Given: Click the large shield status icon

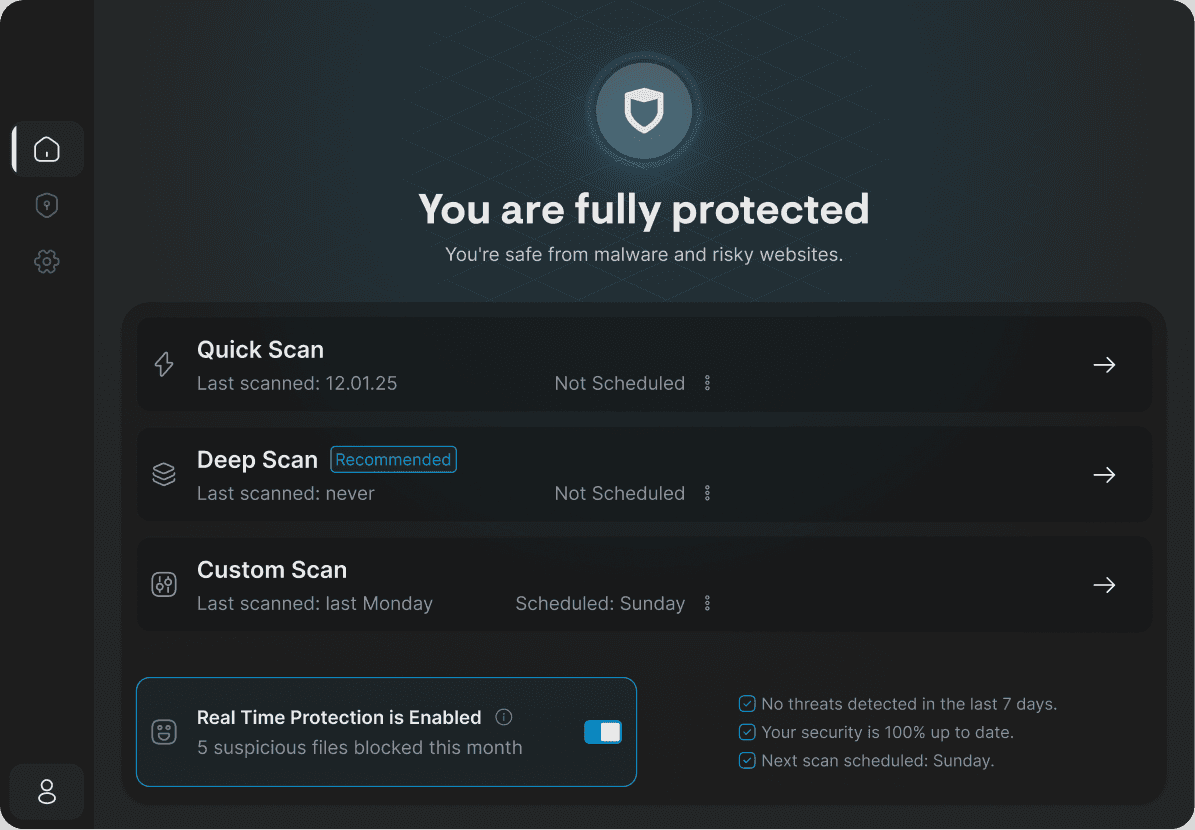Looking at the screenshot, I should coord(643,110).
